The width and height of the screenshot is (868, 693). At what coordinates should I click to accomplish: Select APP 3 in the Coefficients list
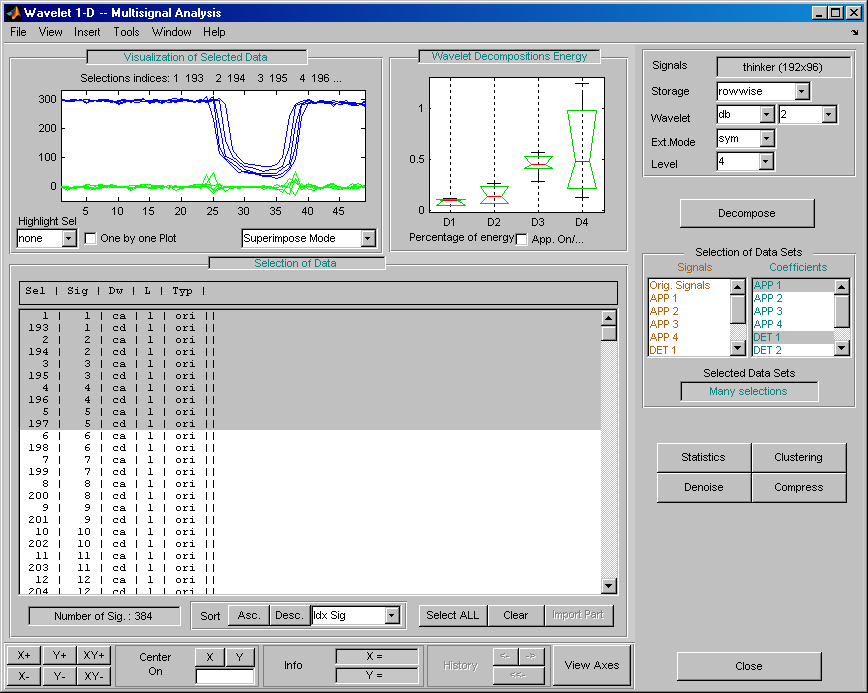point(768,311)
